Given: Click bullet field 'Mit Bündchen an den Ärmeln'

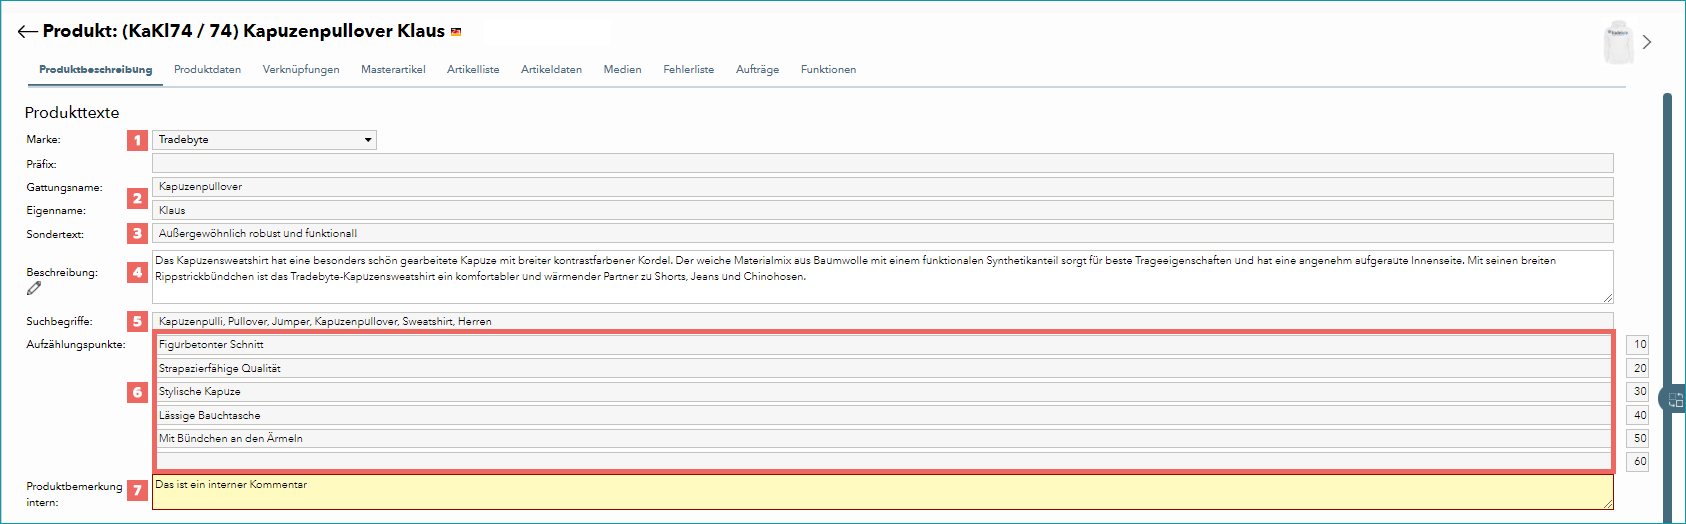Looking at the screenshot, I should [x=884, y=439].
